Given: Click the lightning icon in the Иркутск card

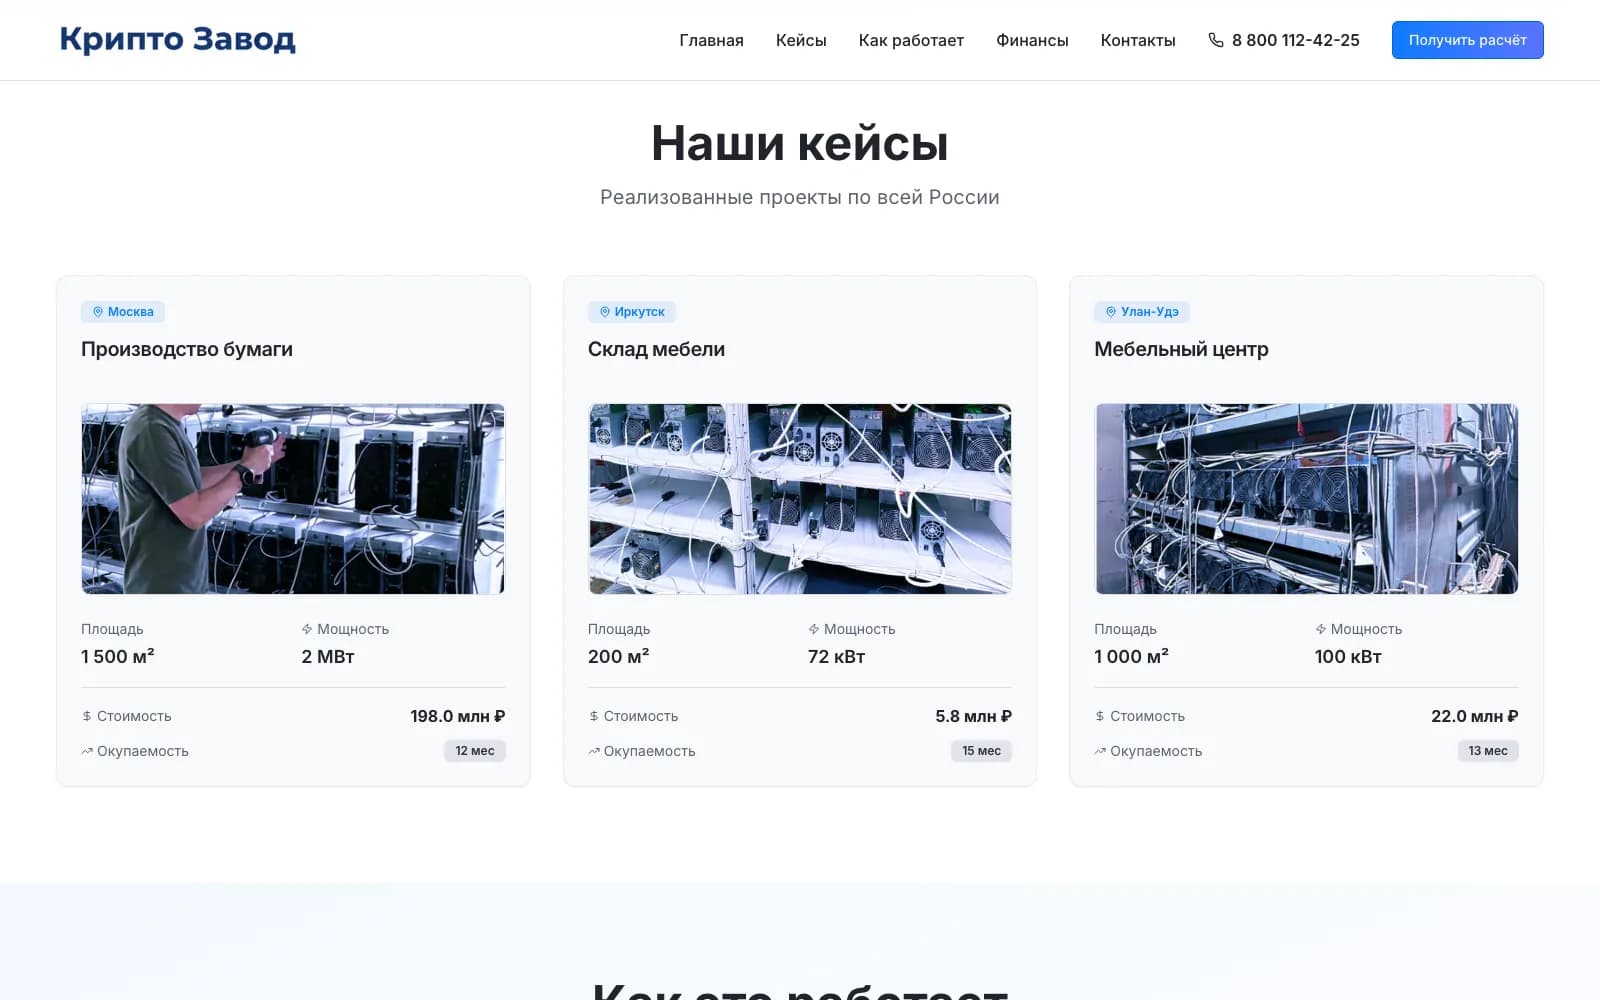Looking at the screenshot, I should 814,629.
